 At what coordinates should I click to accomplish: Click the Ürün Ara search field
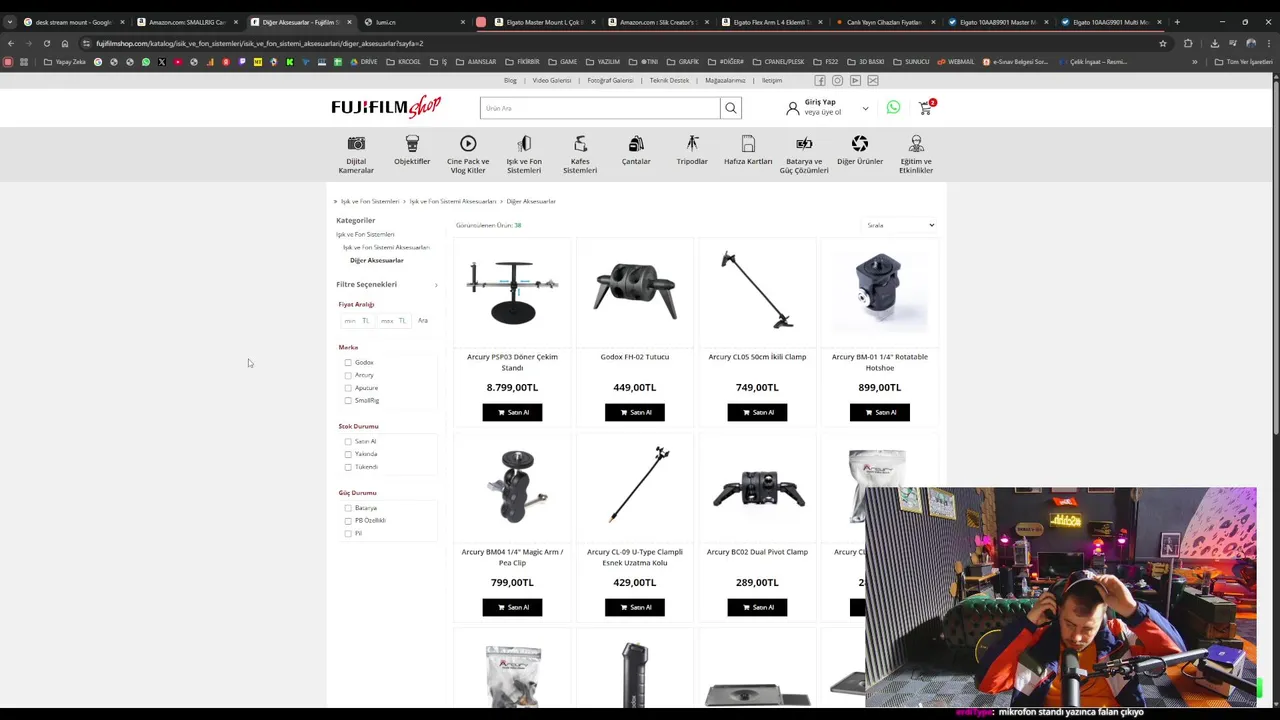point(600,108)
